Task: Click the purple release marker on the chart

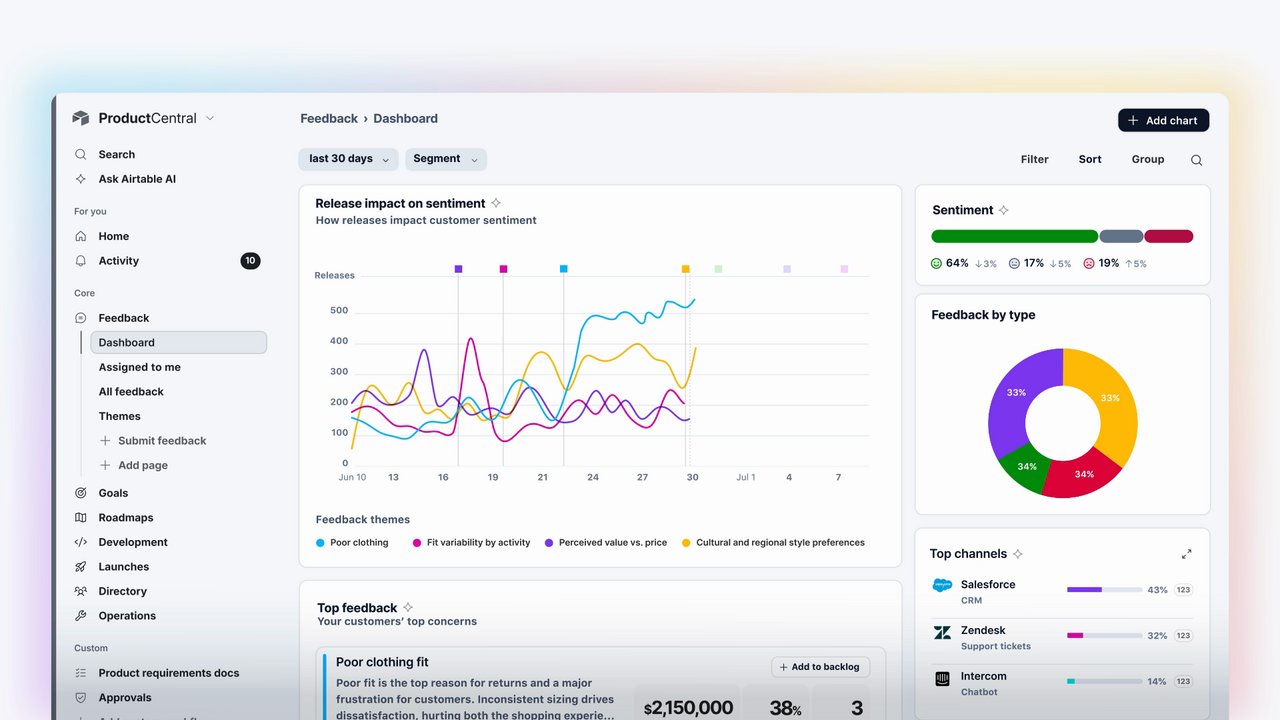Action: pyautogui.click(x=458, y=269)
